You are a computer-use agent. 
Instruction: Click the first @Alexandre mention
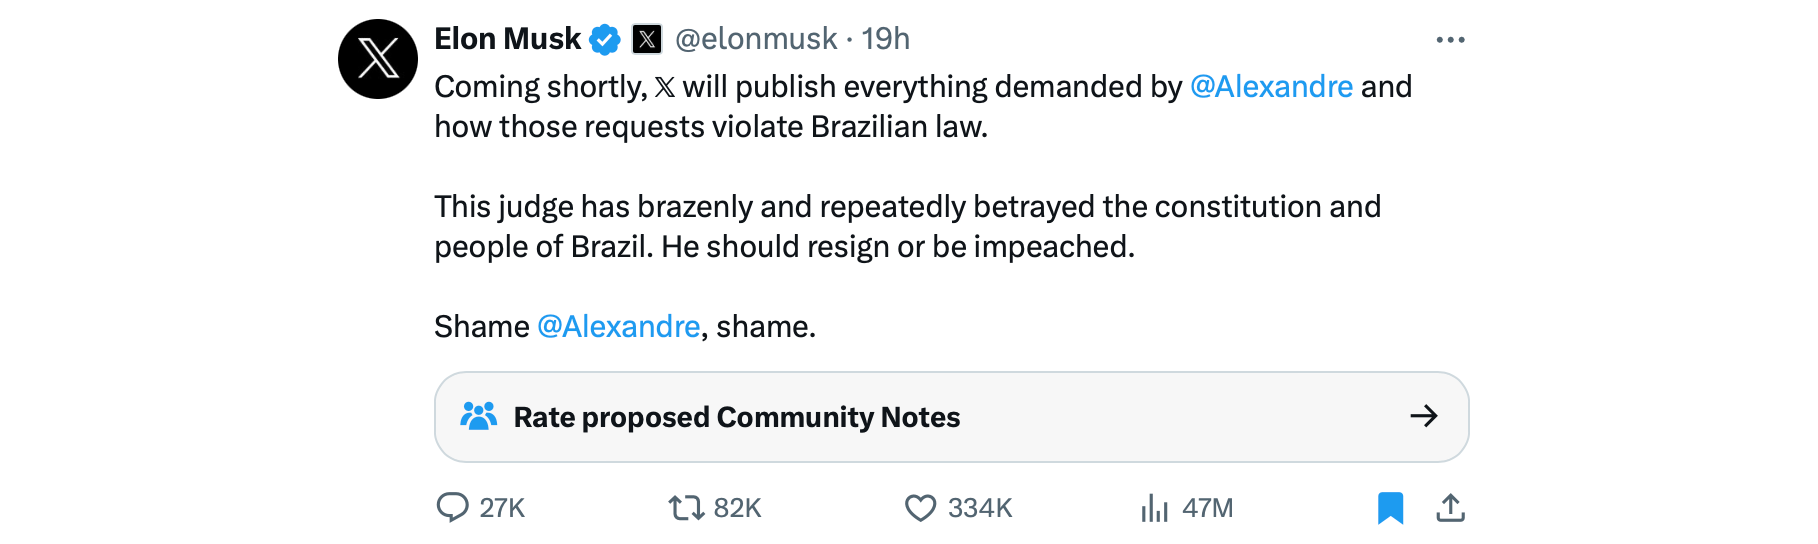pyautogui.click(x=1271, y=87)
